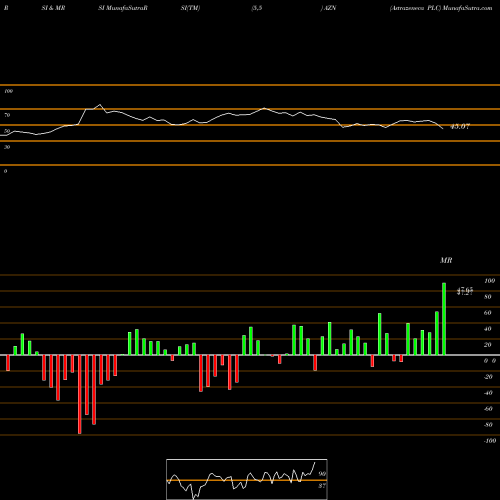The image size is (500, 500).
Task: Click the longest red MR bar
Action: [80, 394]
